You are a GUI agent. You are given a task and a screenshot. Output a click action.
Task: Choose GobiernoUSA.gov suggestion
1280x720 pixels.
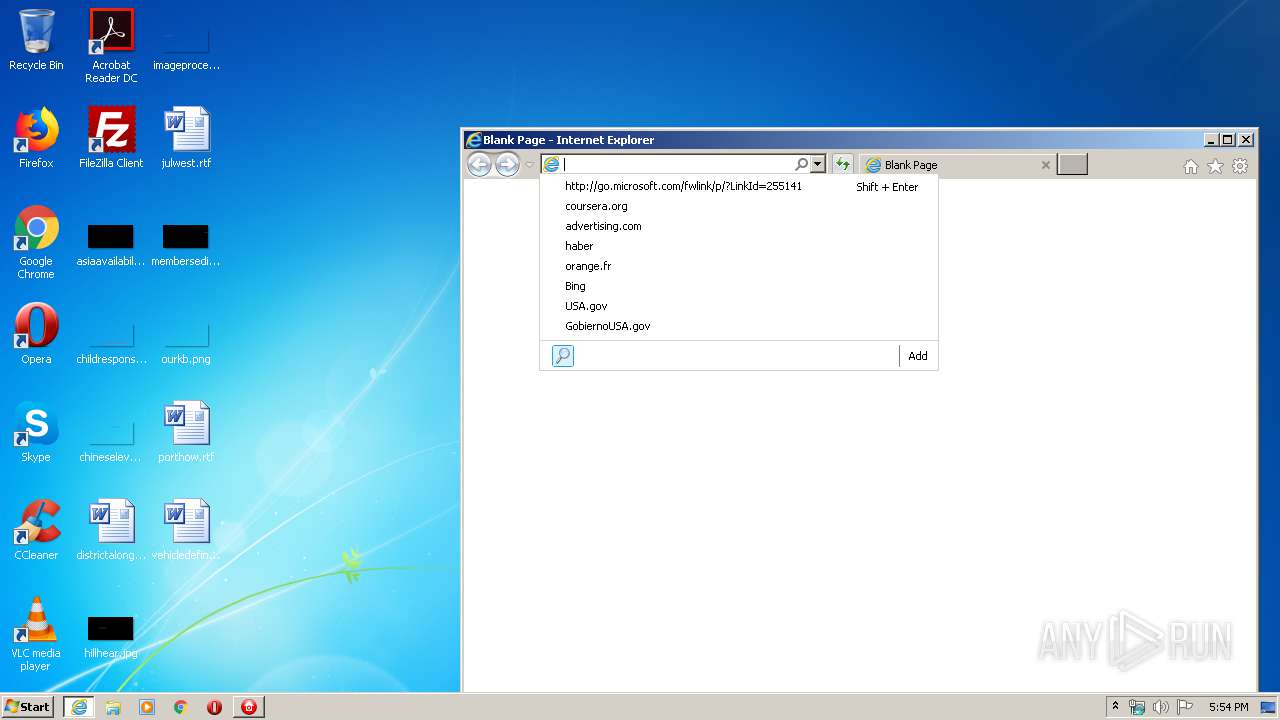(739, 326)
